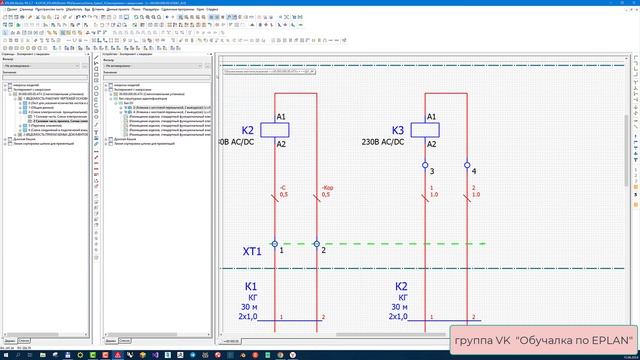Click the '-Кор 0,5' wire label
640x360 pixels.
(327, 191)
